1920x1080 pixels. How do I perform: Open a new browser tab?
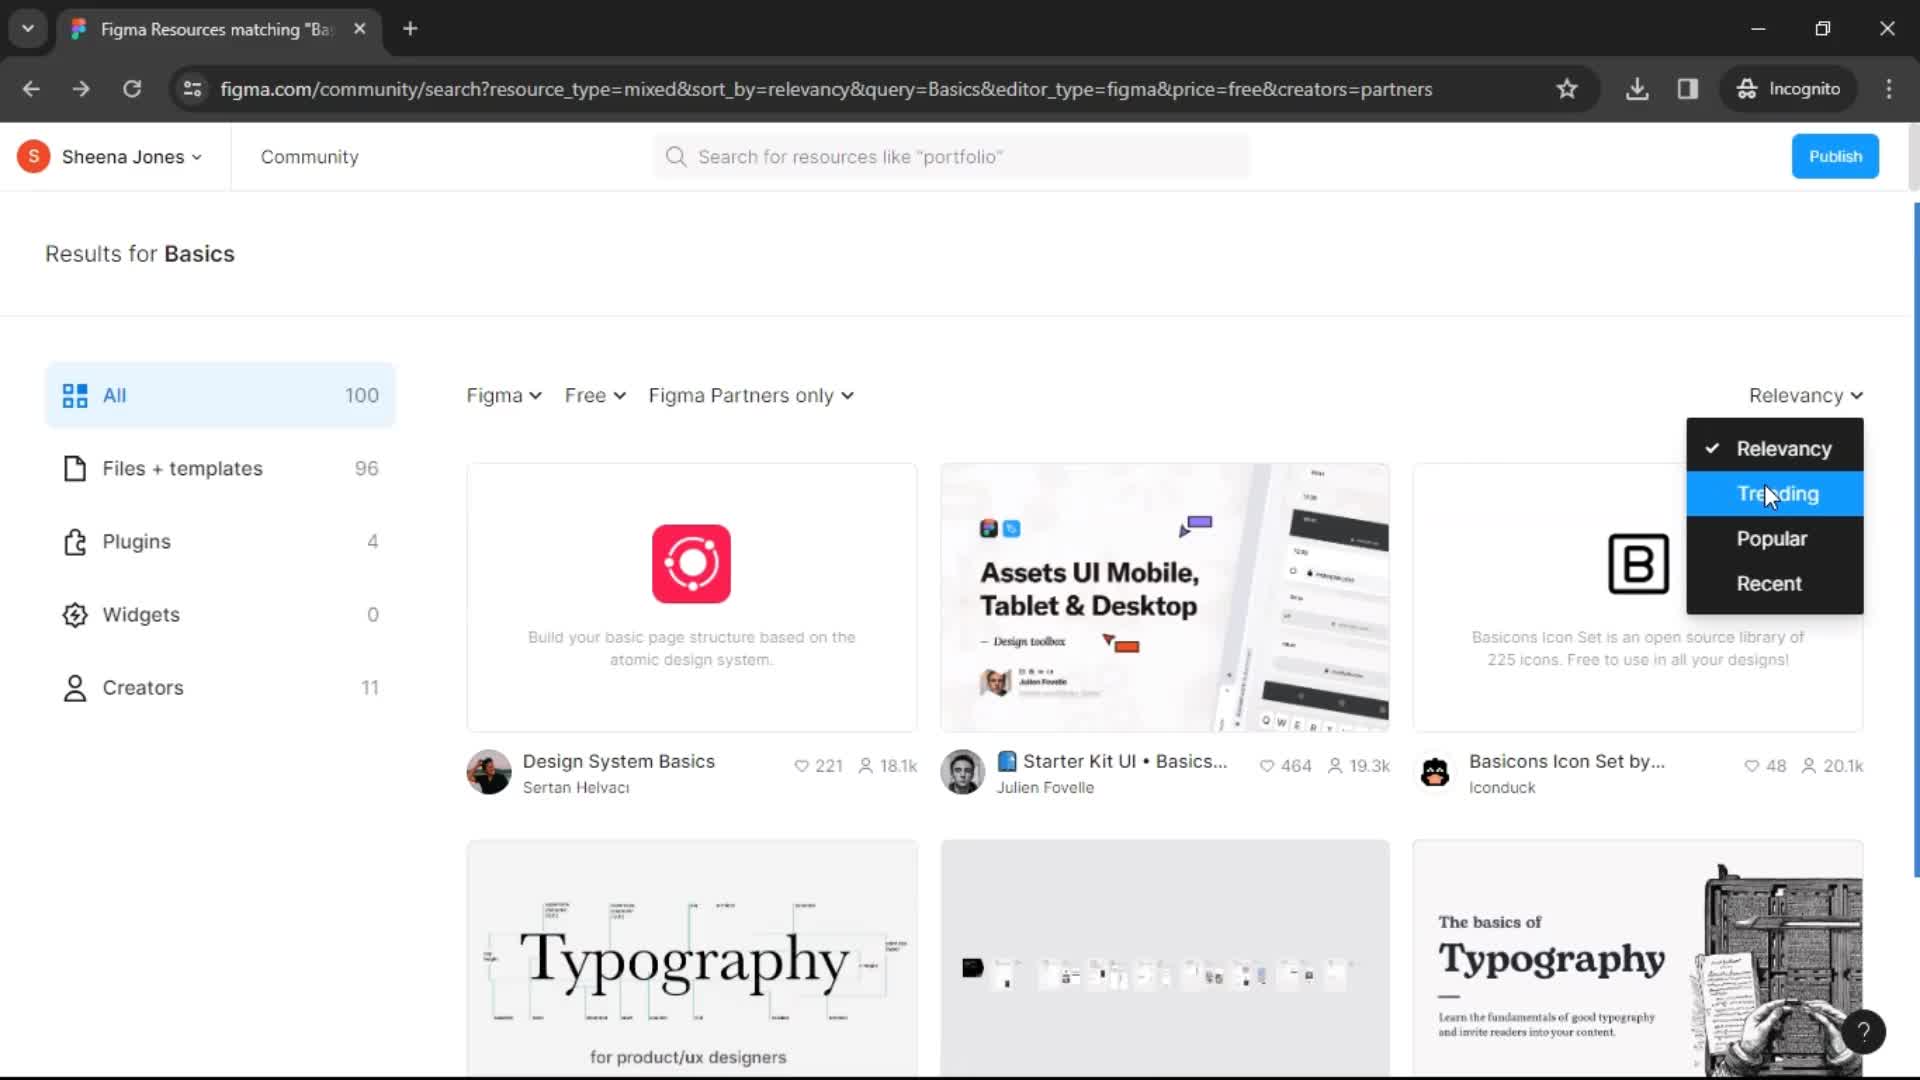click(410, 29)
